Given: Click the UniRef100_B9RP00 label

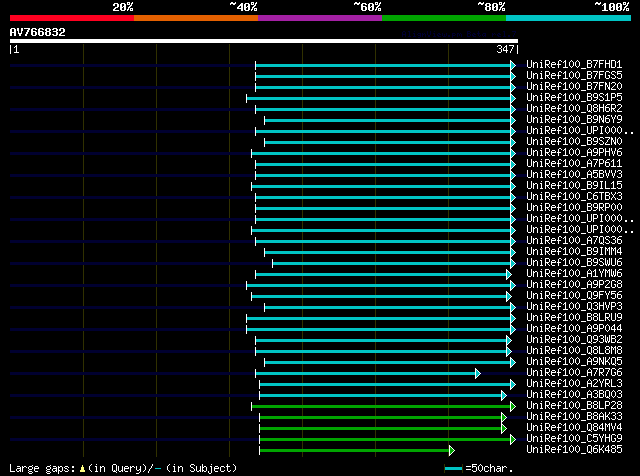Looking at the screenshot, I should pyautogui.click(x=574, y=208).
